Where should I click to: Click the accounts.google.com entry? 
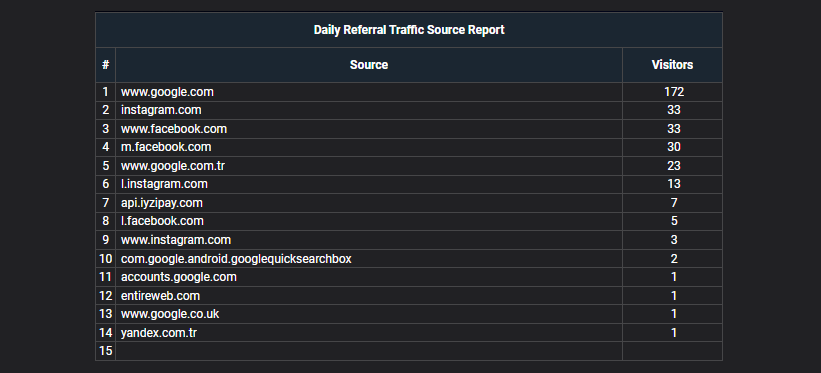click(179, 277)
